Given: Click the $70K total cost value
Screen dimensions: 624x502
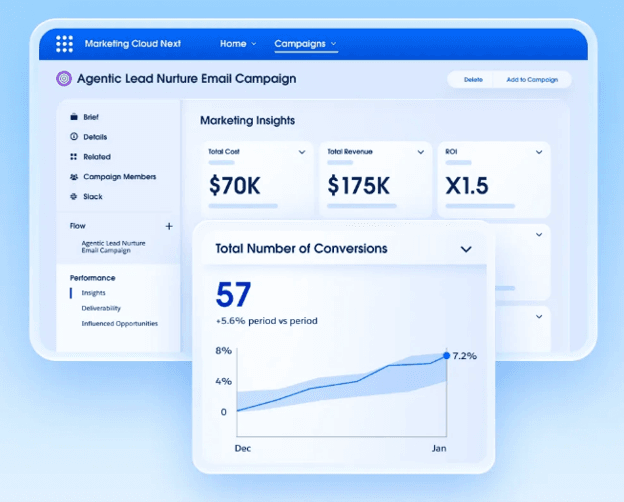Looking at the screenshot, I should click(x=234, y=186).
